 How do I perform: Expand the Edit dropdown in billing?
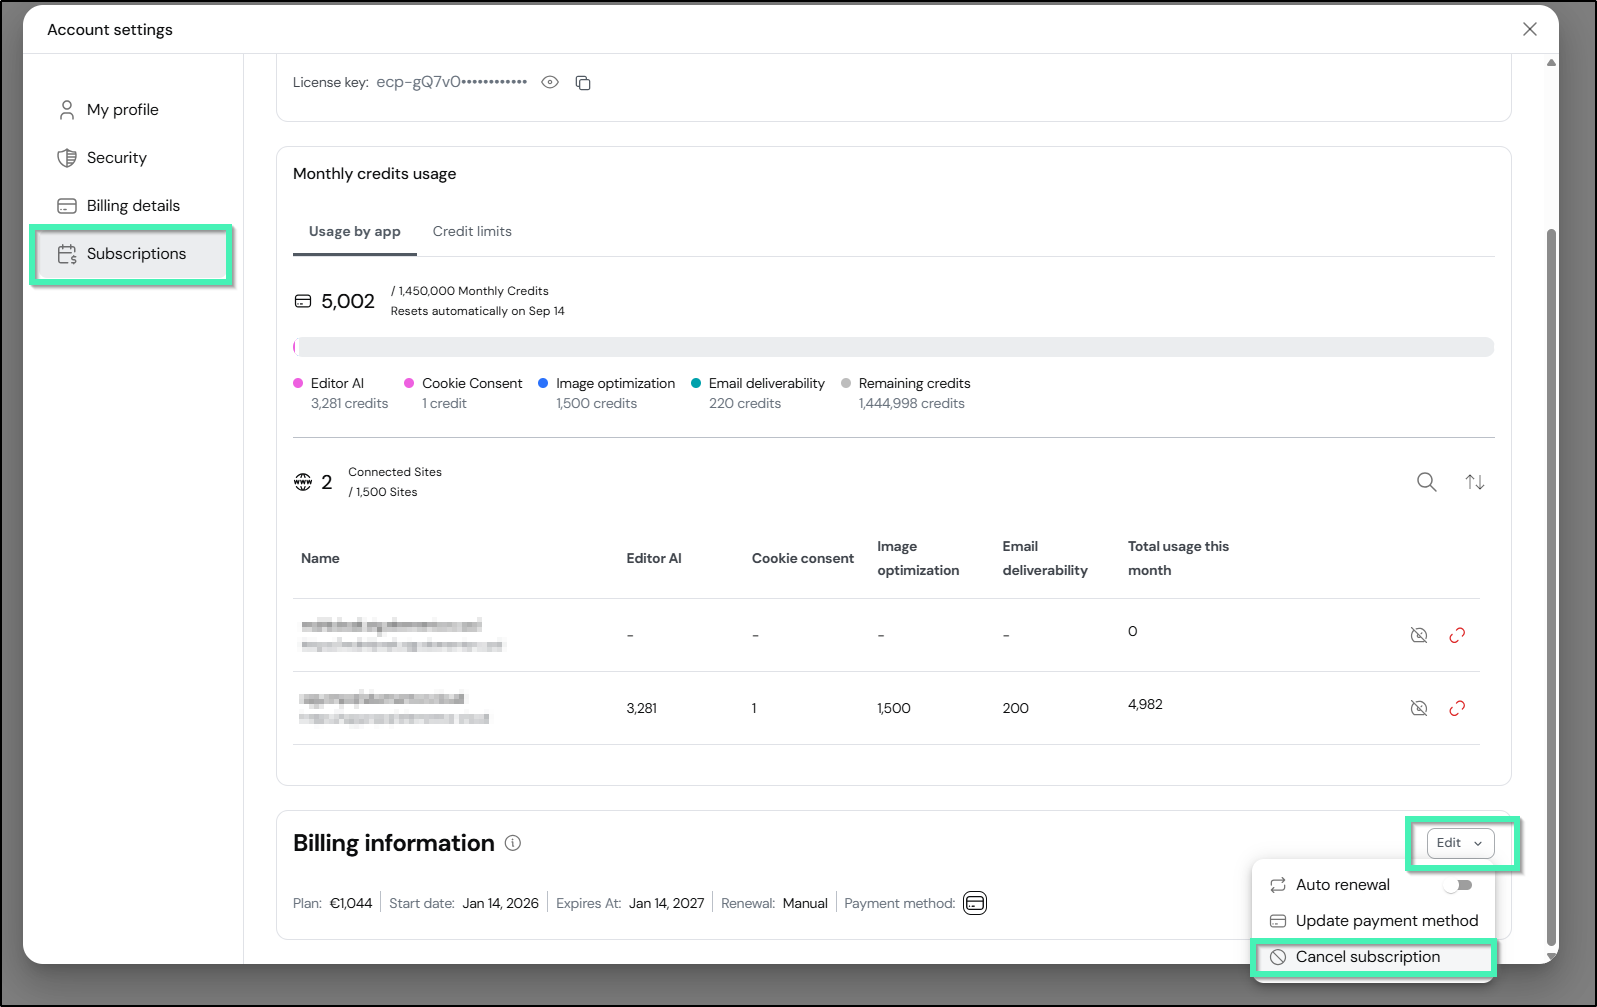1460,843
